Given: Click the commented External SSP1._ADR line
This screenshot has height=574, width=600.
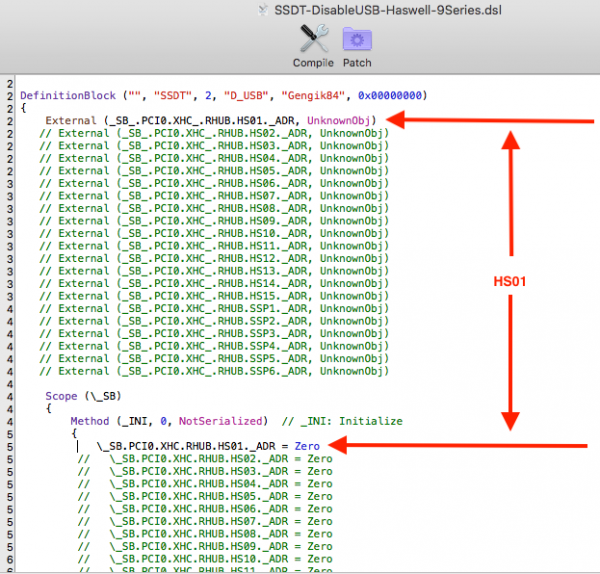Looking at the screenshot, I should pyautogui.click(x=214, y=308).
